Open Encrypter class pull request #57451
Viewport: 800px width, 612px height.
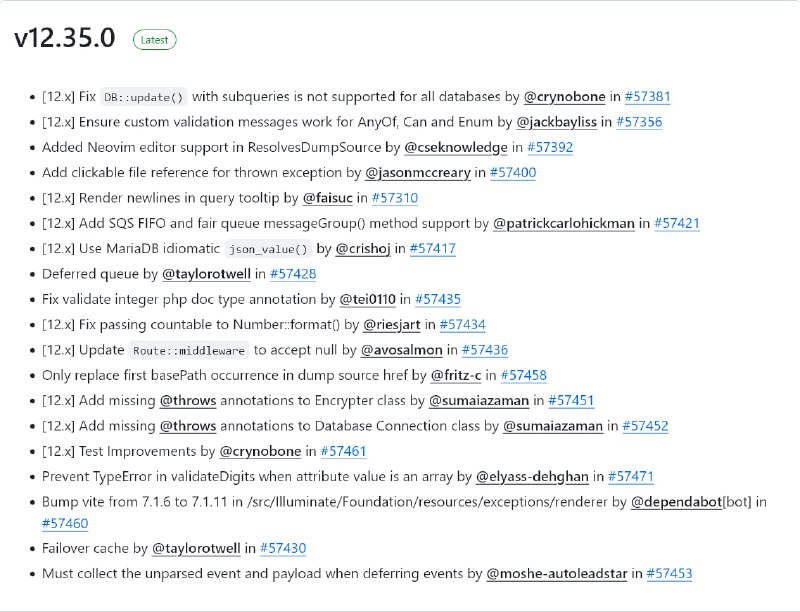point(571,400)
